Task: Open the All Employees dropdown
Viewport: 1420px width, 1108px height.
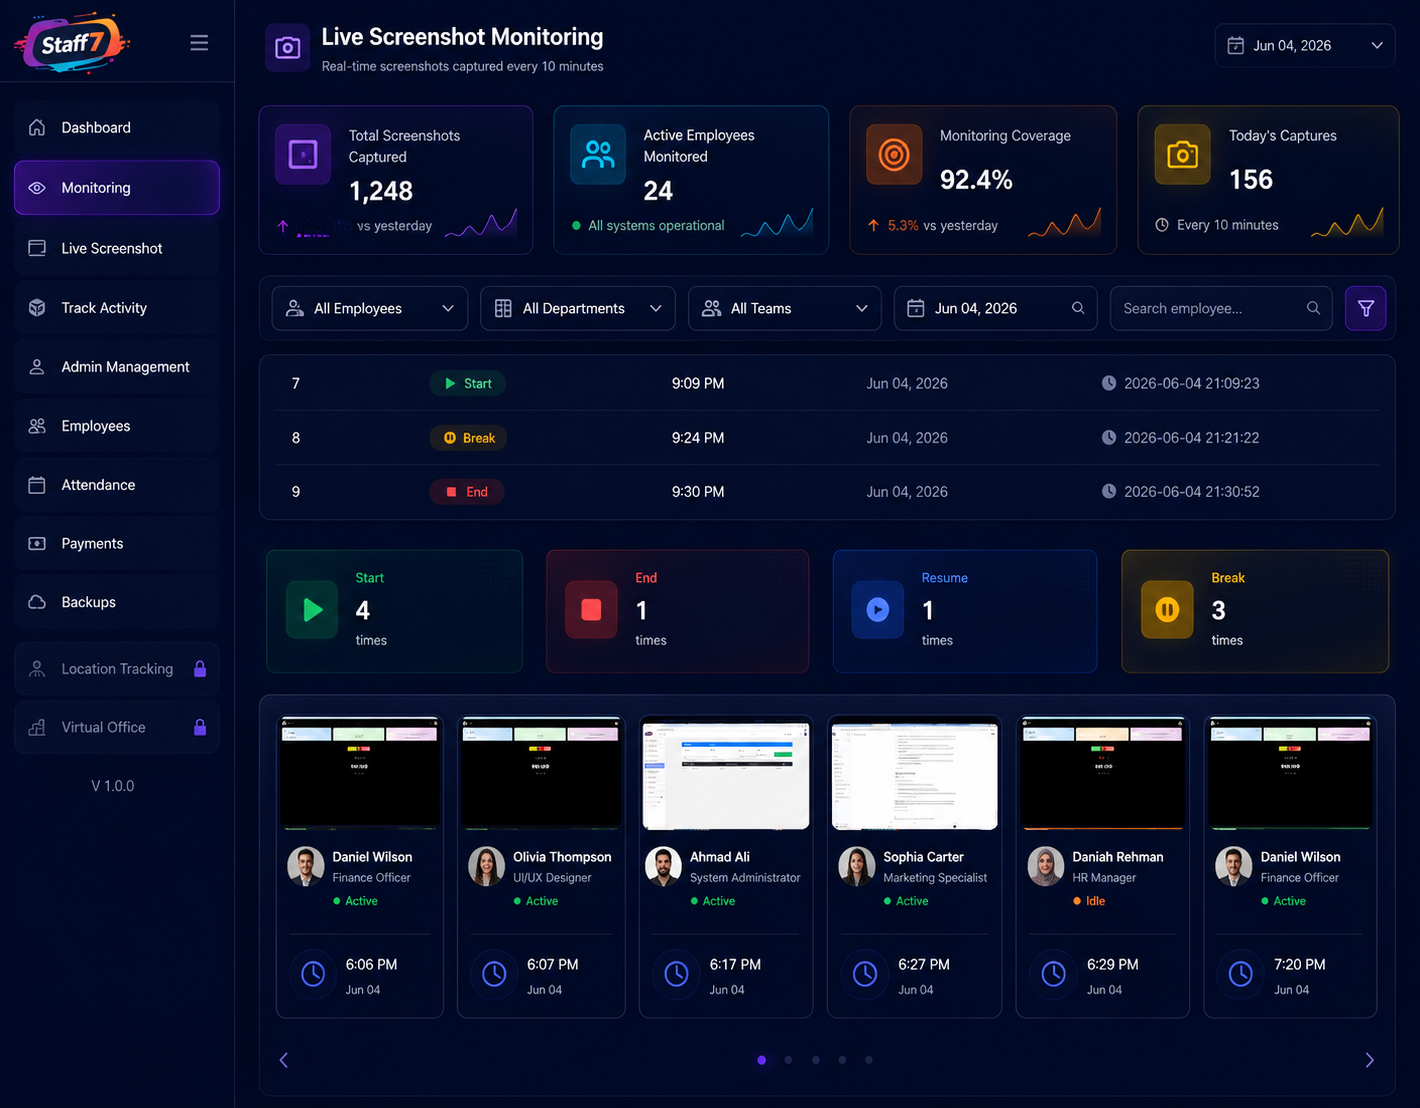Action: pyautogui.click(x=370, y=308)
